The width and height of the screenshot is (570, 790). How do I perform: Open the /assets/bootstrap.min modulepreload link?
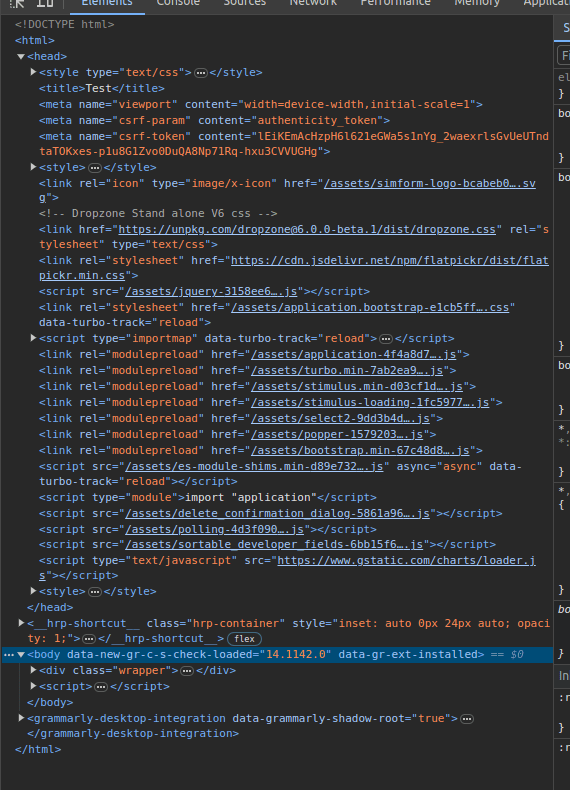[360, 450]
